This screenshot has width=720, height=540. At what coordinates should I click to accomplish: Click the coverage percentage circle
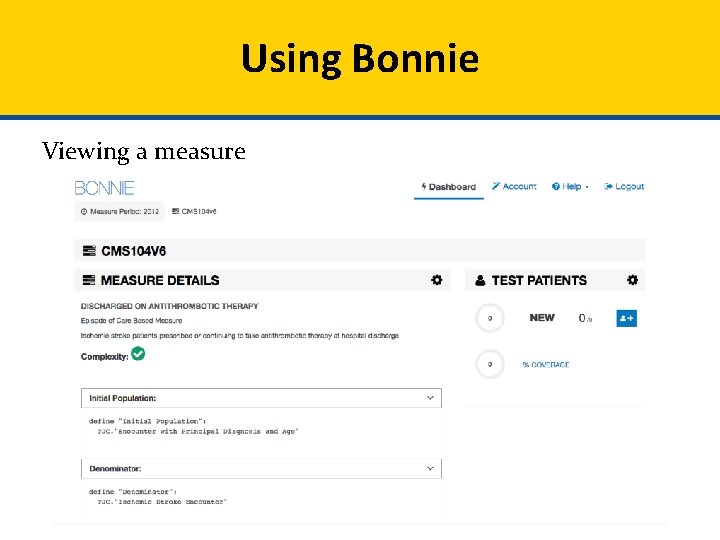(489, 365)
